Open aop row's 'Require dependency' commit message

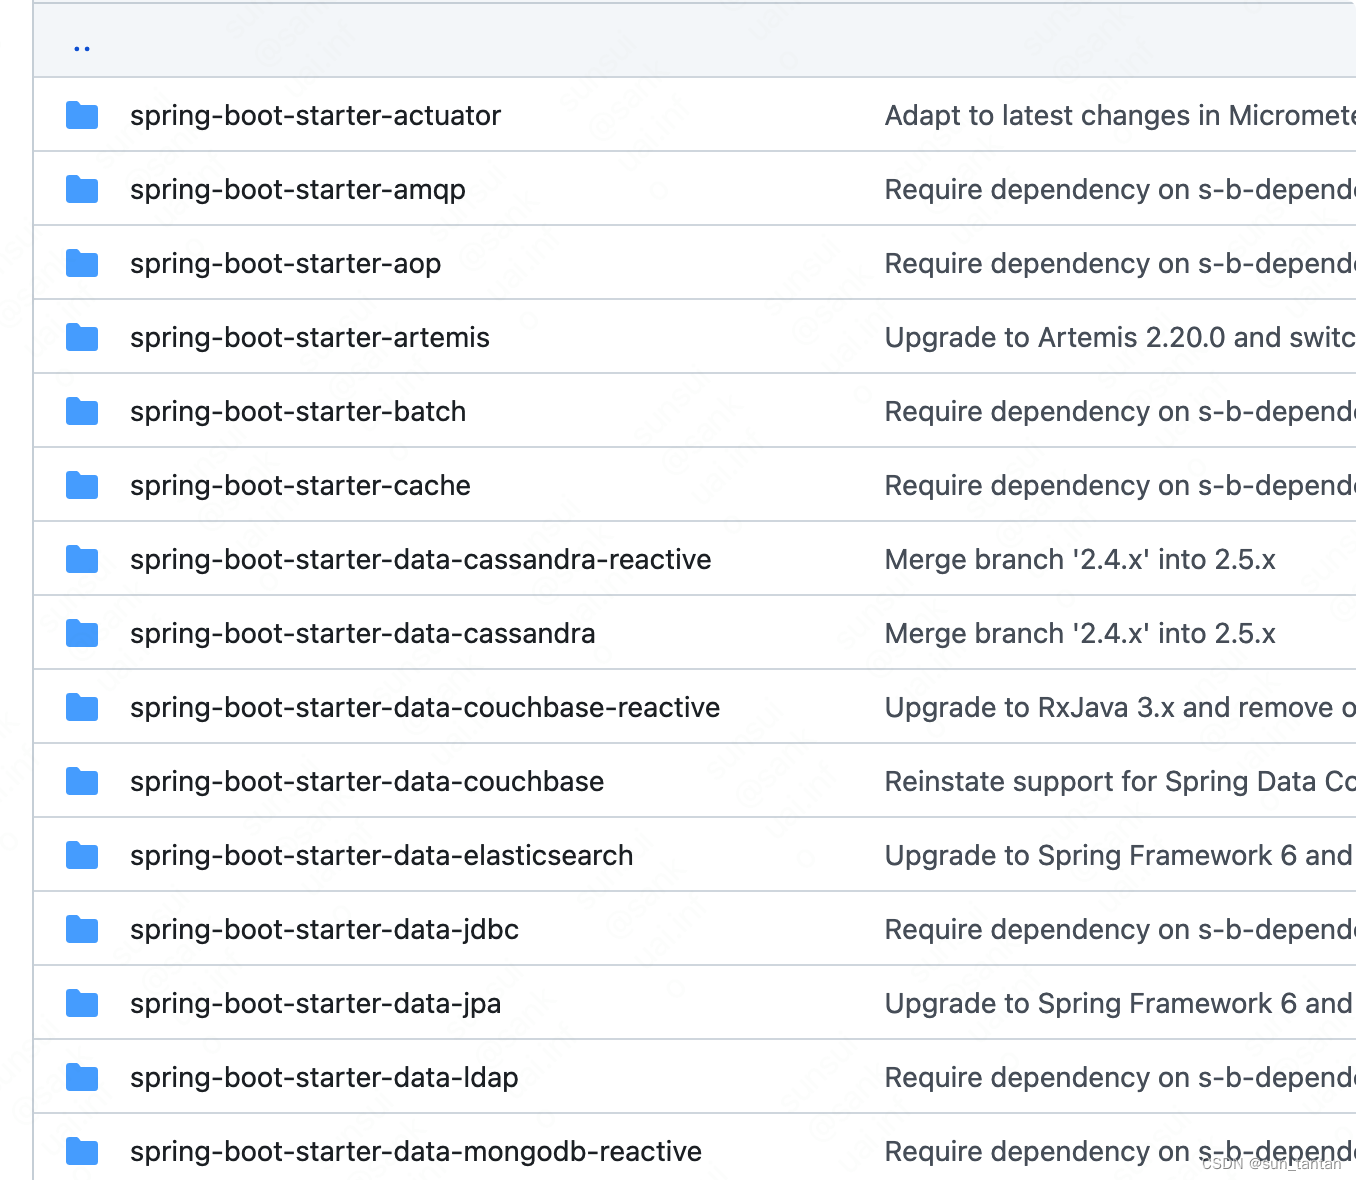[x=1120, y=264]
